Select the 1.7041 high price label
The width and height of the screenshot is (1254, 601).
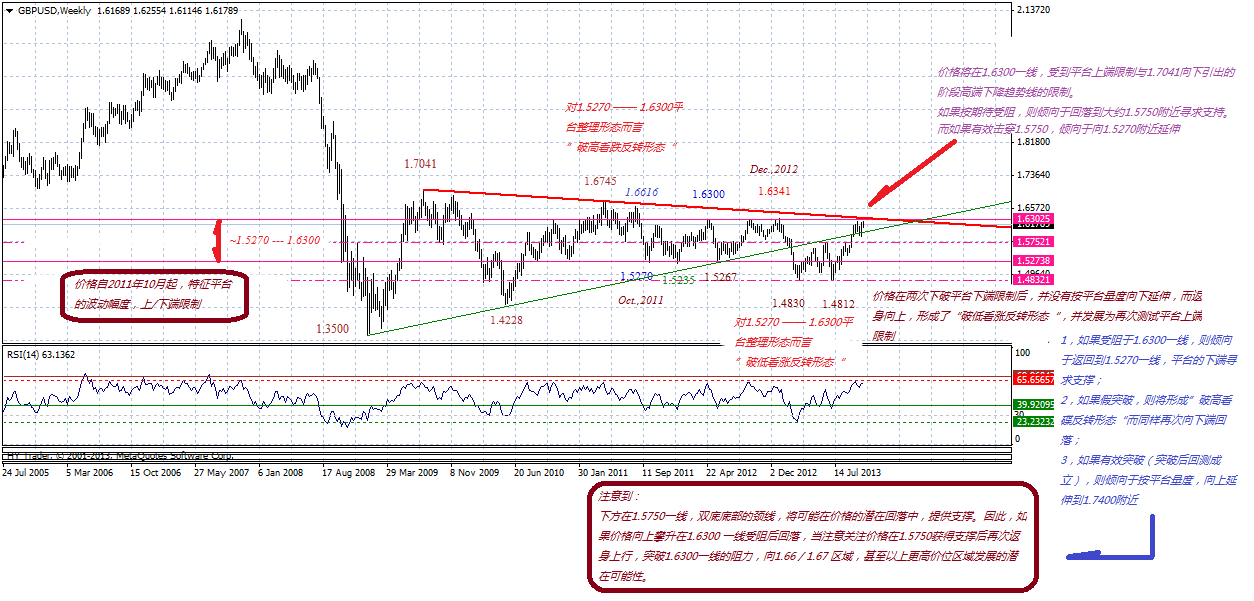click(421, 164)
